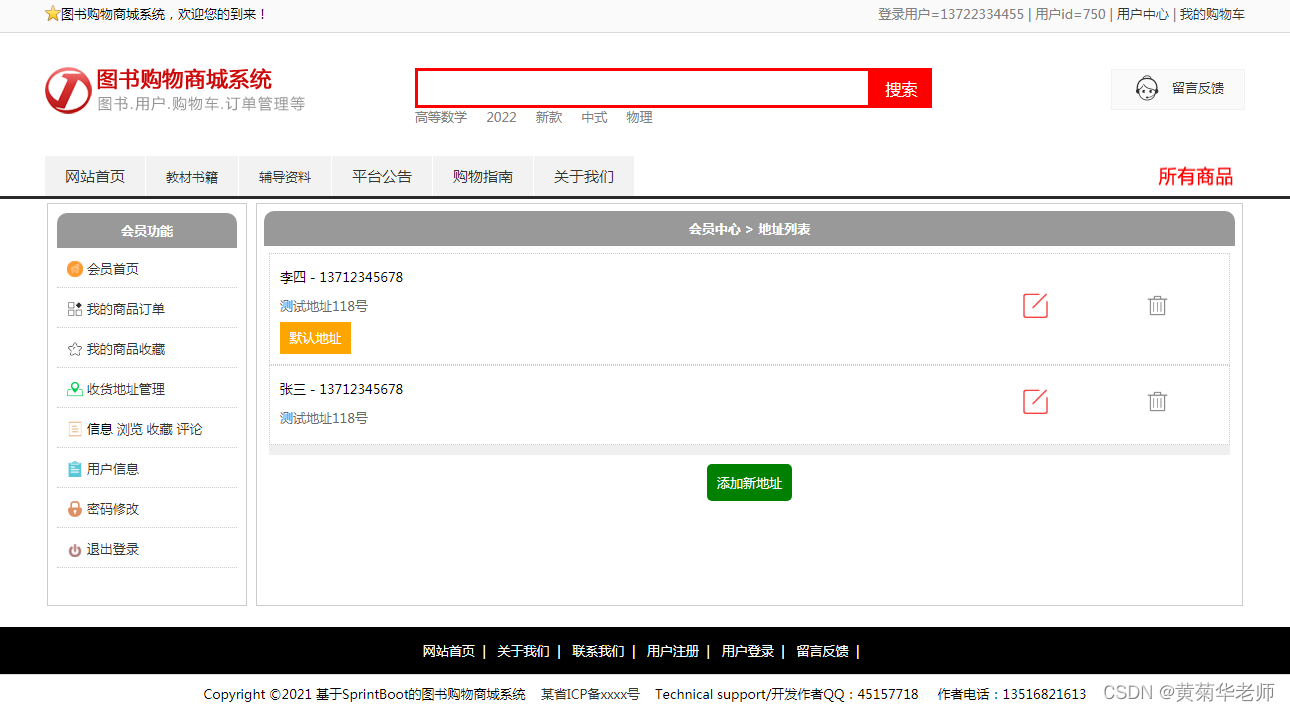The width and height of the screenshot is (1290, 712).
Task: Click the gold star icon in top bar
Action: point(52,14)
